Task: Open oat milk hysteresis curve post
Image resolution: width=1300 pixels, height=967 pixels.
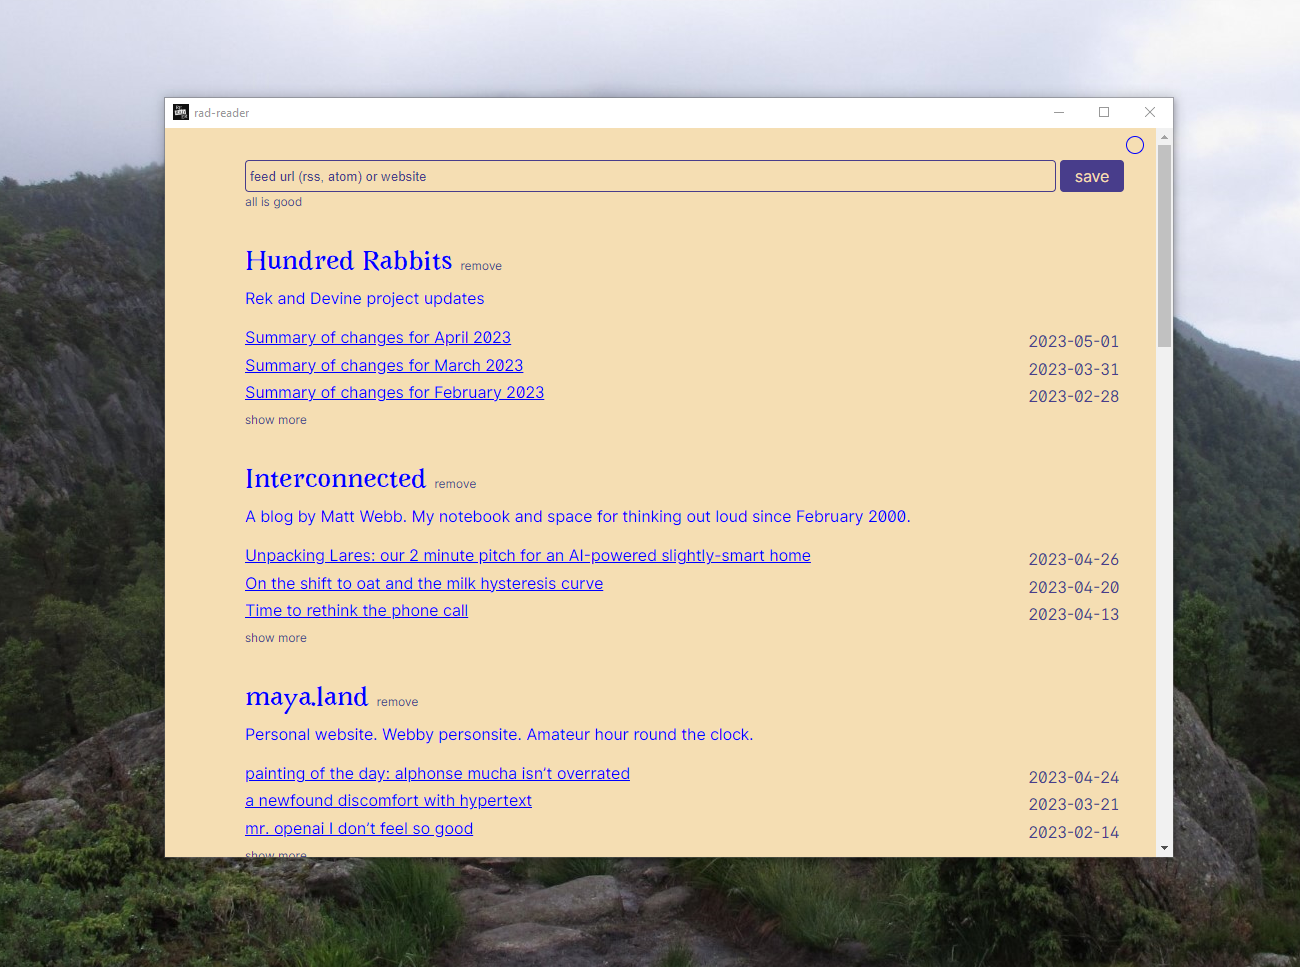Action: click(424, 584)
